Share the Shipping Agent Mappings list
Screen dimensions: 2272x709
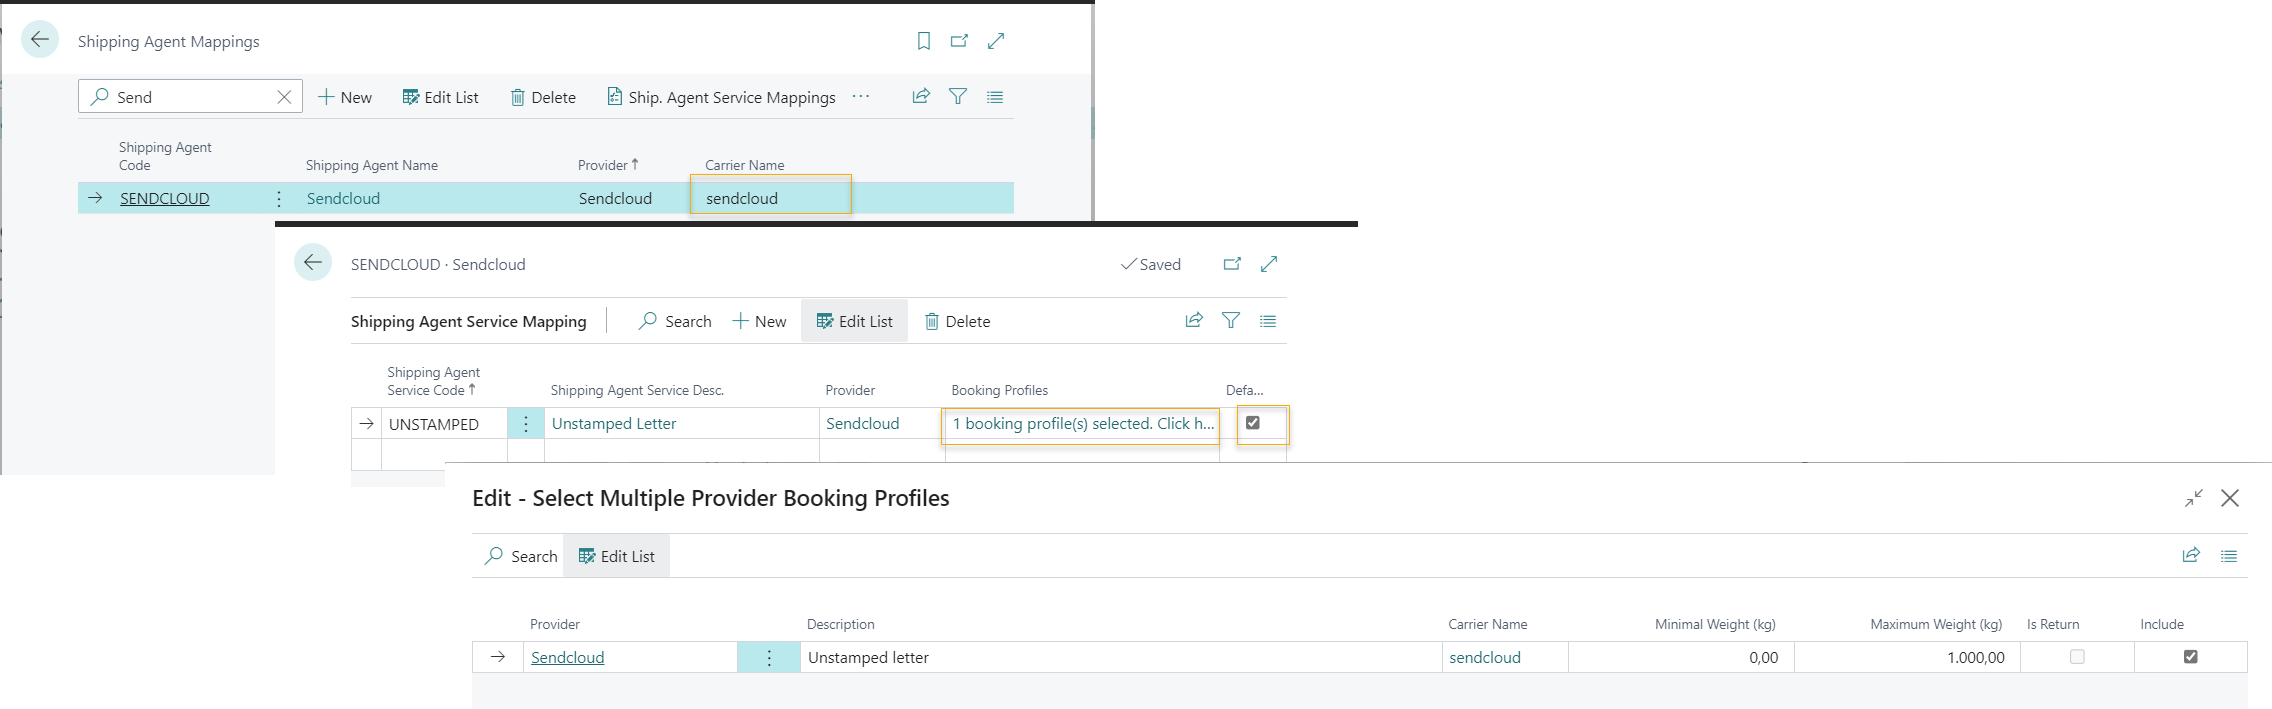coord(921,96)
